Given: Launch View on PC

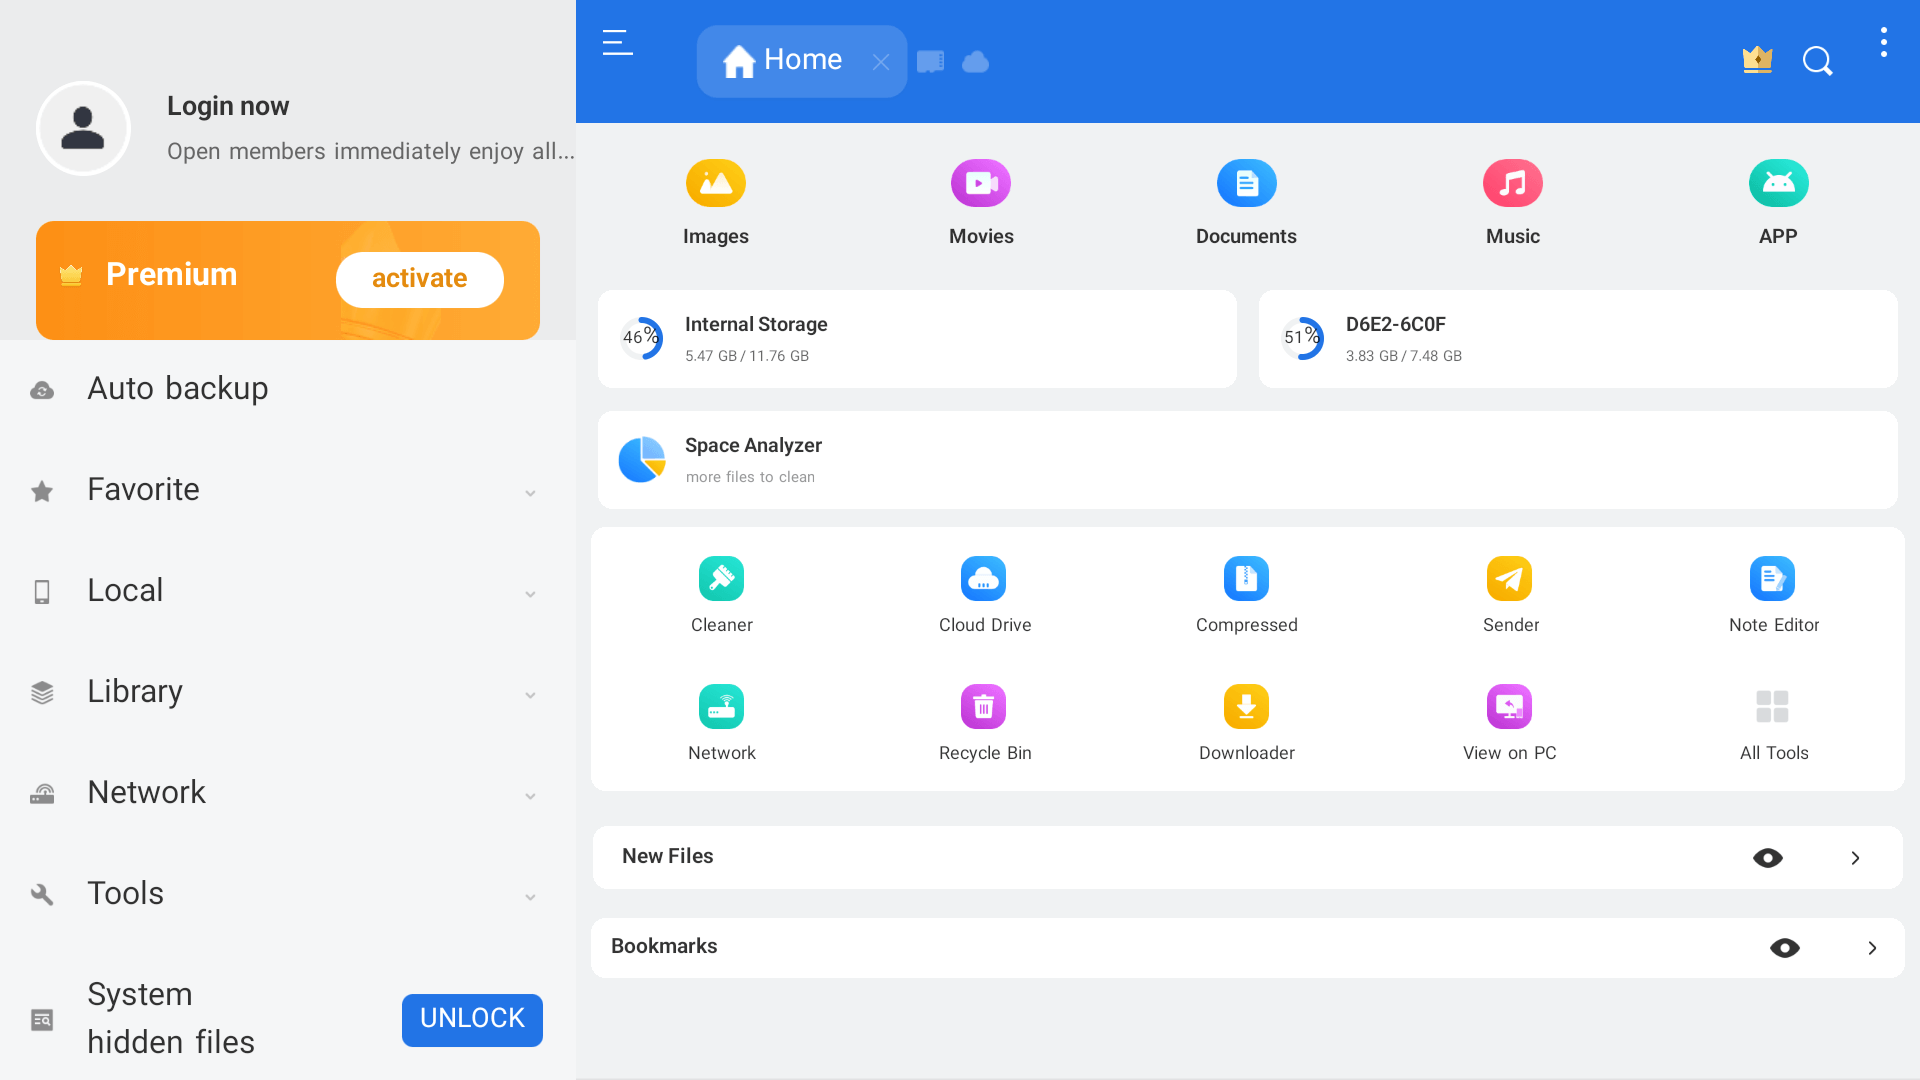Looking at the screenshot, I should (x=1510, y=720).
